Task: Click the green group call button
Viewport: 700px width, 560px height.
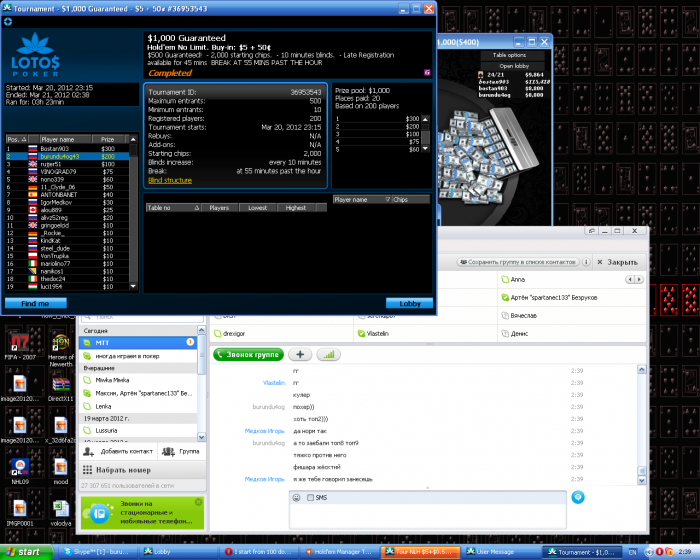Action: 249,355
